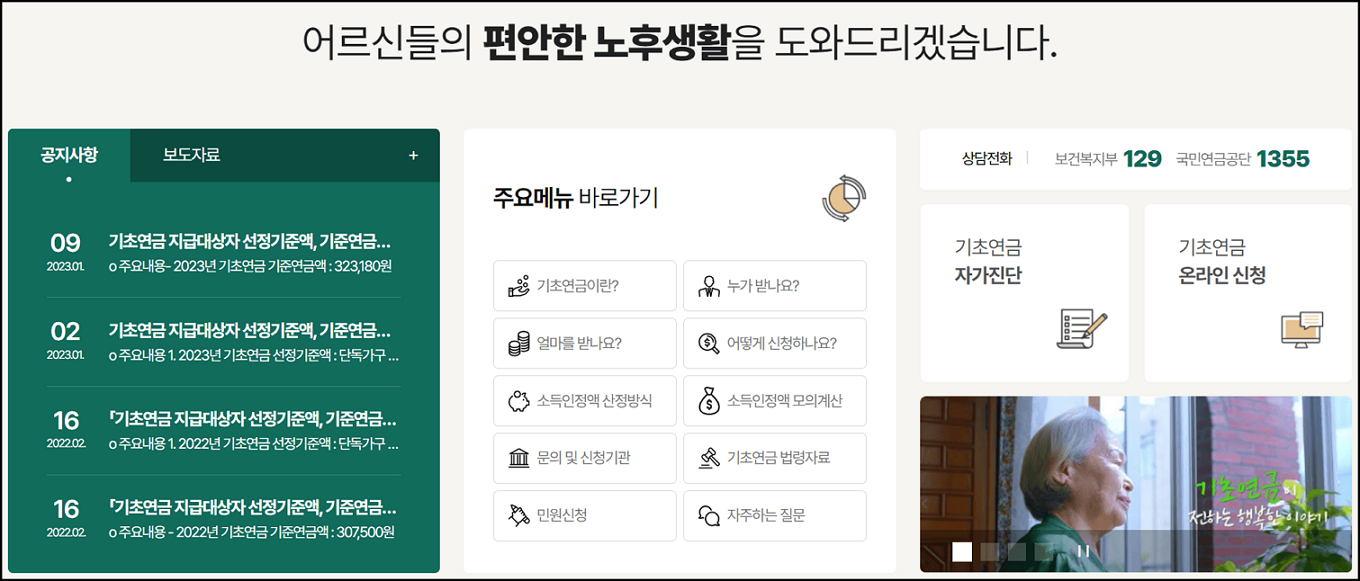This screenshot has width=1360, height=581.
Task: Open the 기초연금 법령자료 gavel icon
Action: pos(708,458)
